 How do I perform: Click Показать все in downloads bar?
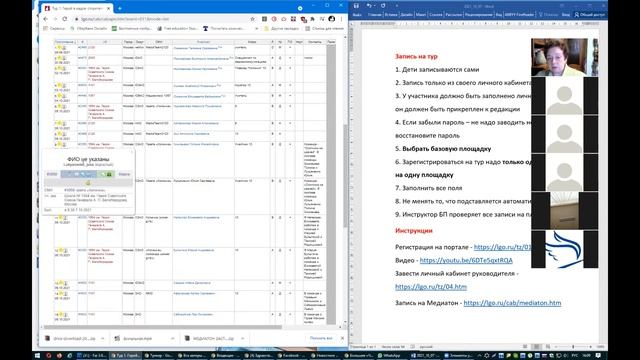321,338
